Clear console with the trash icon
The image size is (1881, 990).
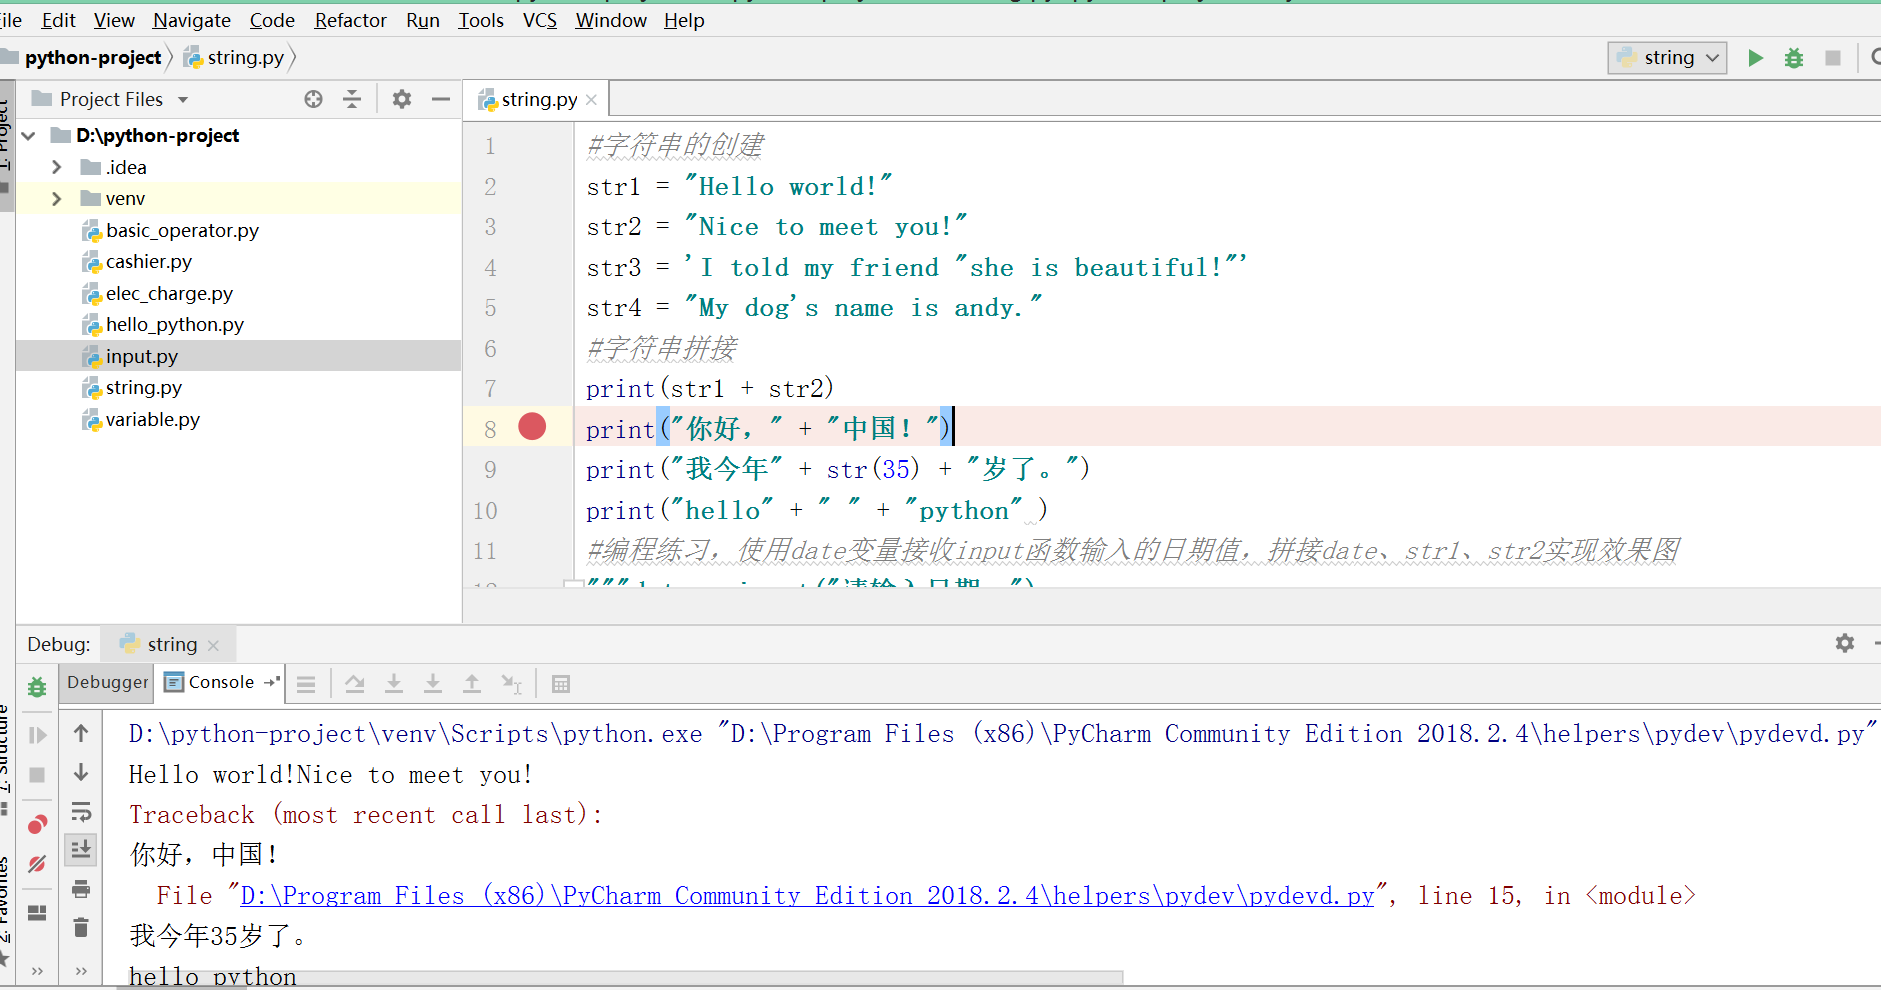click(81, 928)
